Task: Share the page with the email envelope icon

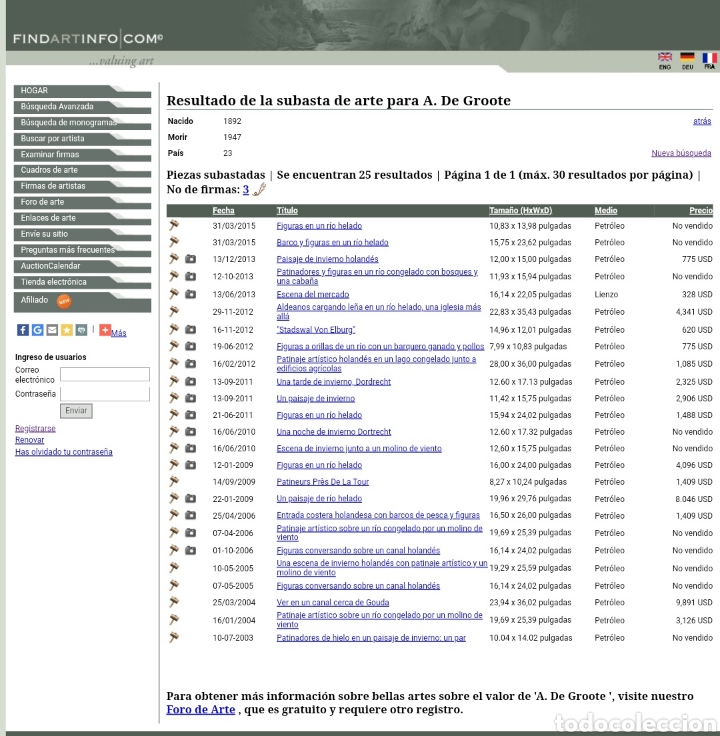Action: tap(52, 330)
